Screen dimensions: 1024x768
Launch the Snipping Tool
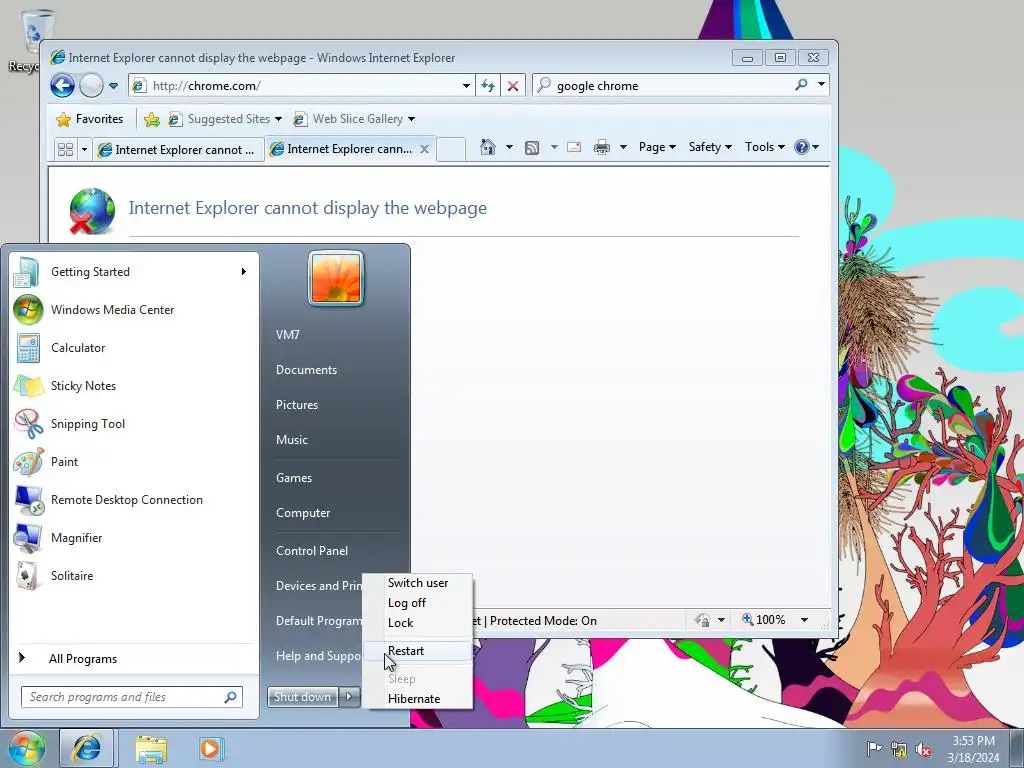[x=133, y=424]
